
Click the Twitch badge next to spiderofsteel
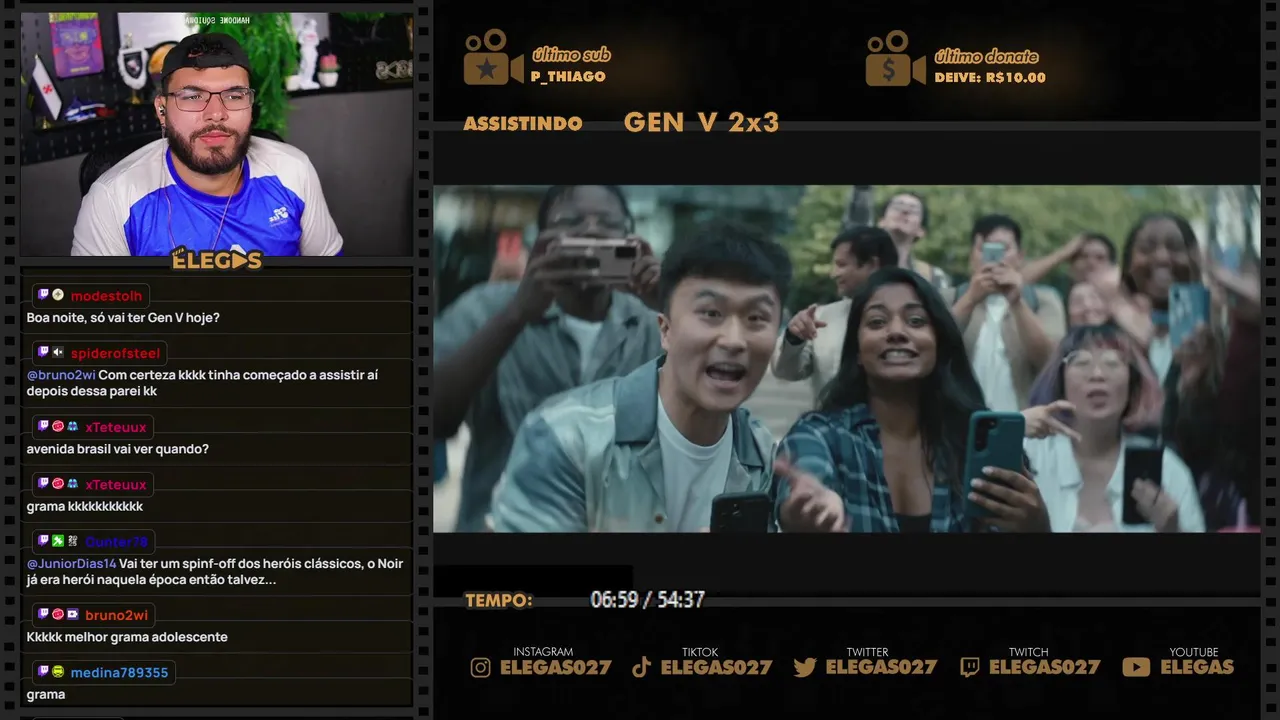(43, 352)
